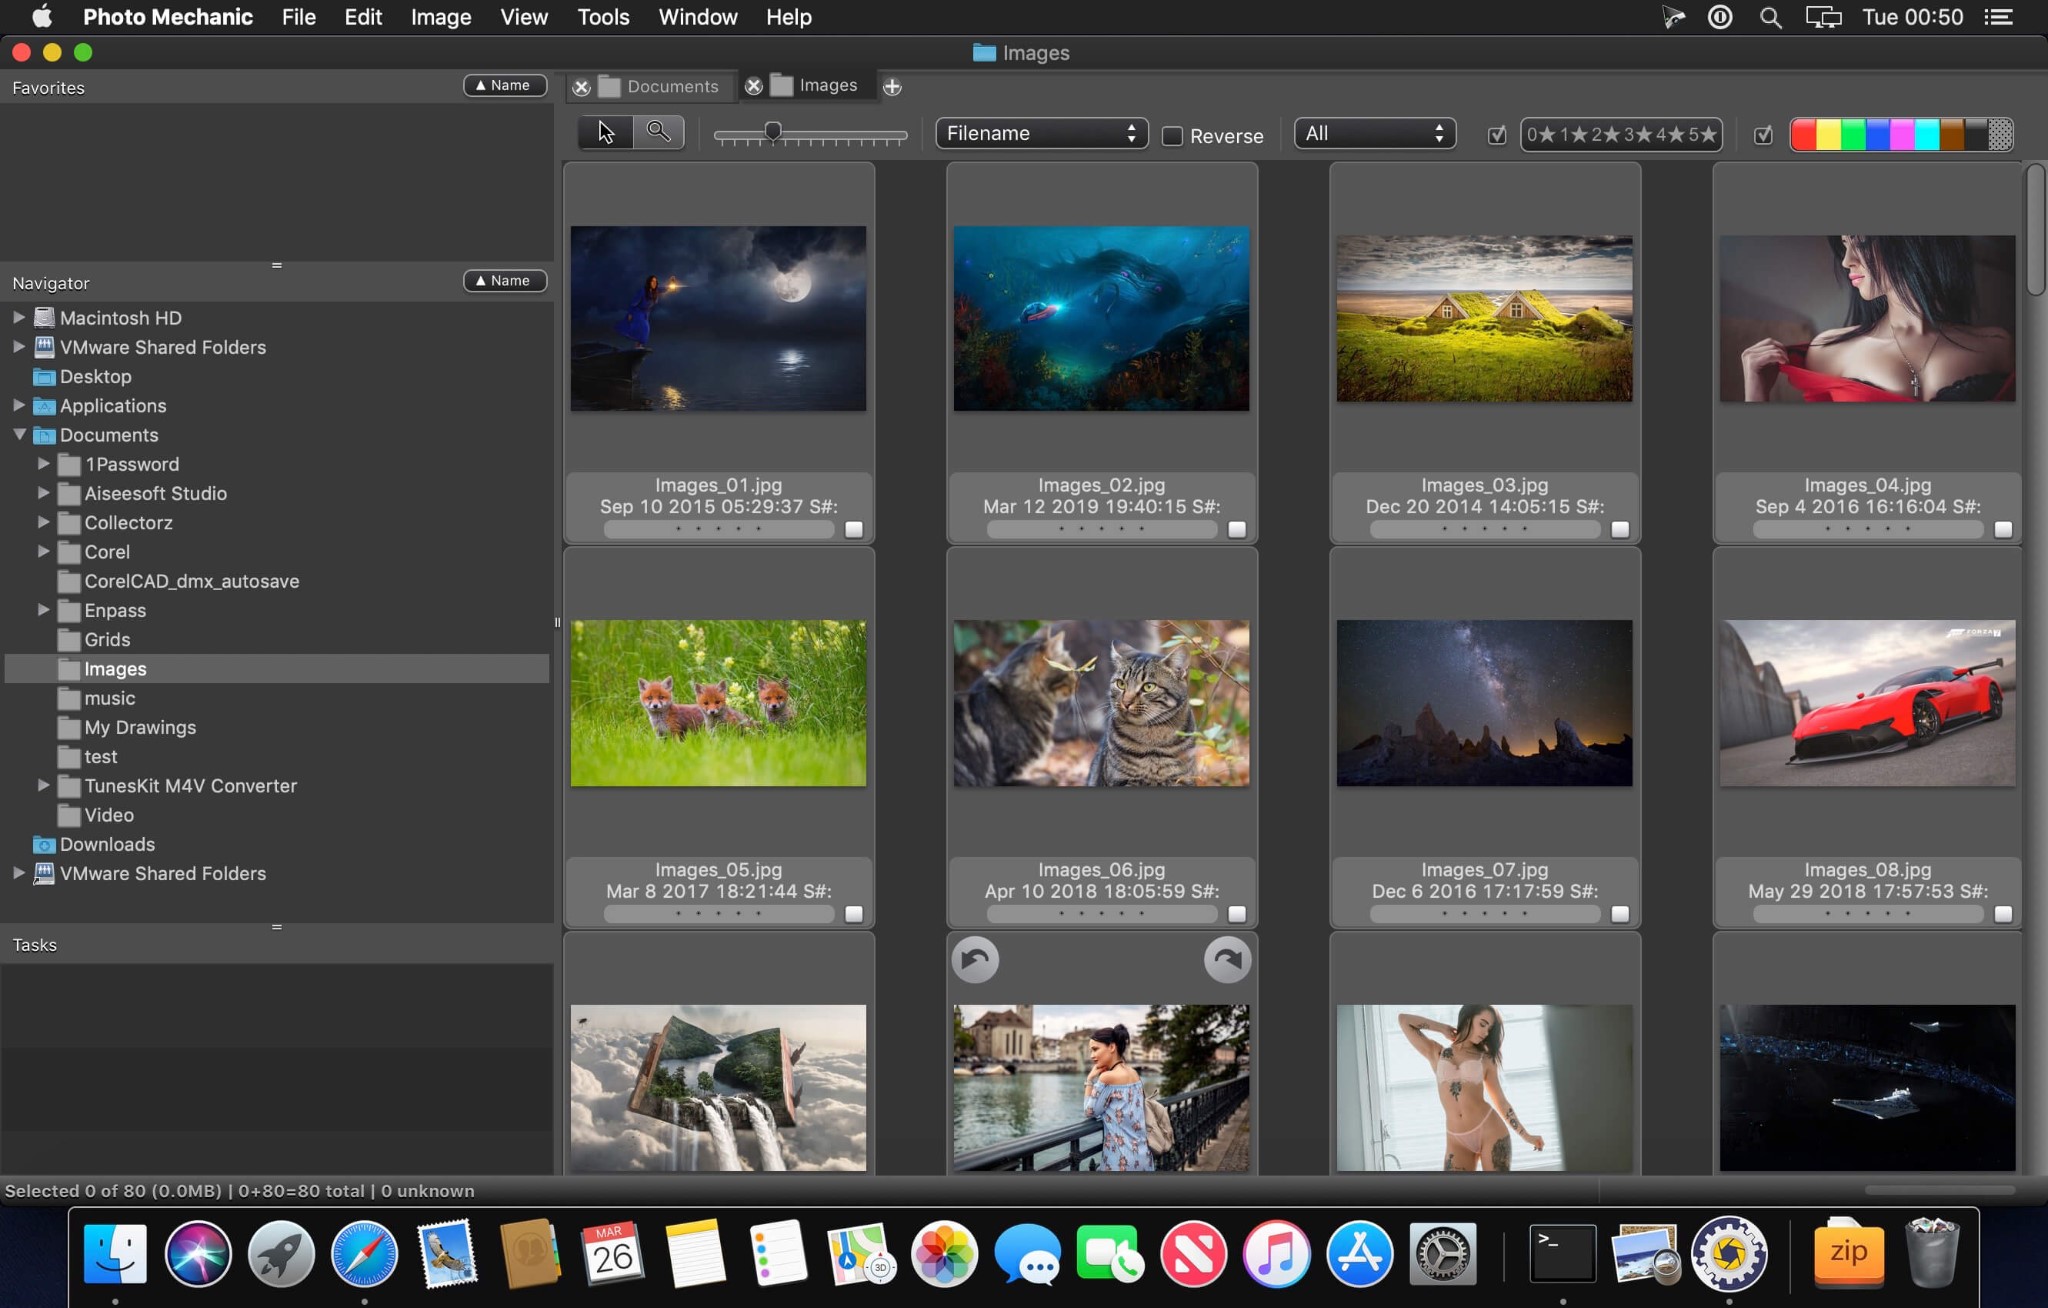
Task: Open the Filename sort dropdown menu
Action: pyautogui.click(x=1040, y=133)
